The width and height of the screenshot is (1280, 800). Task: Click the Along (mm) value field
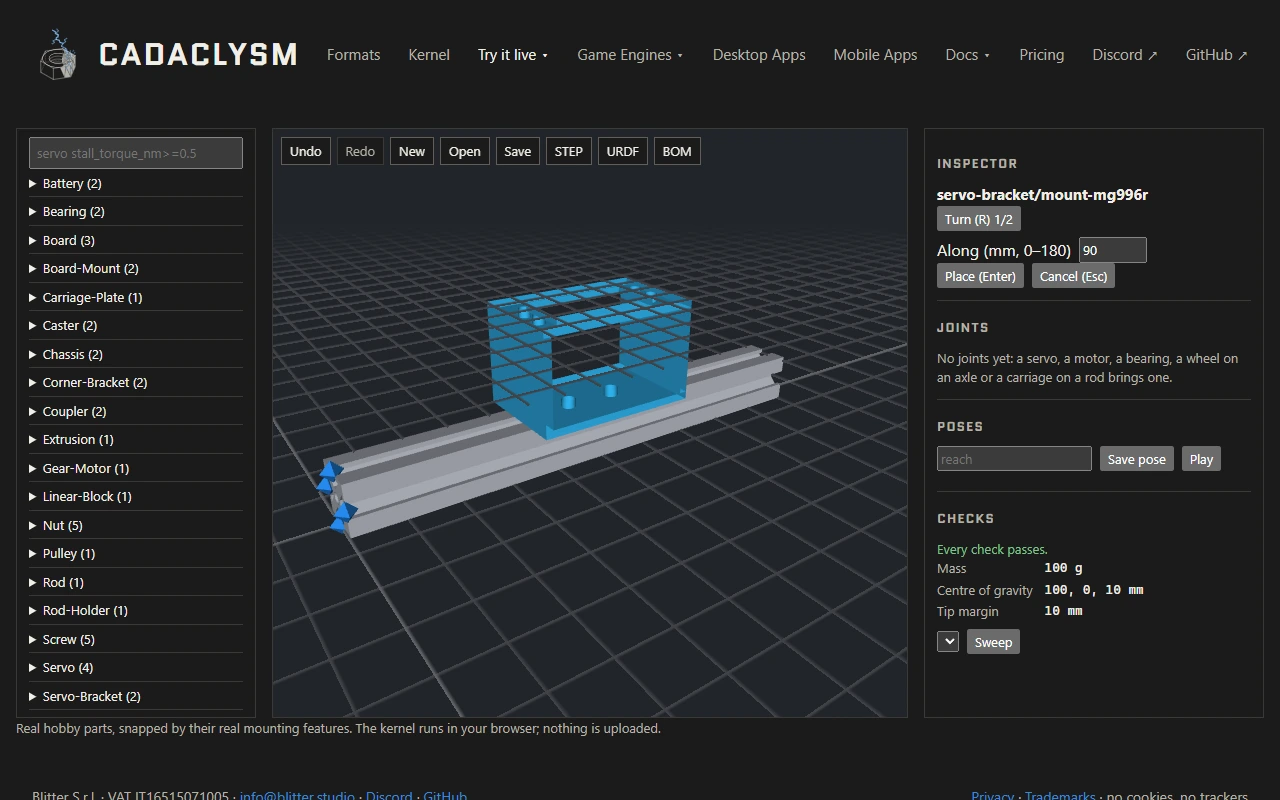[x=1113, y=250]
